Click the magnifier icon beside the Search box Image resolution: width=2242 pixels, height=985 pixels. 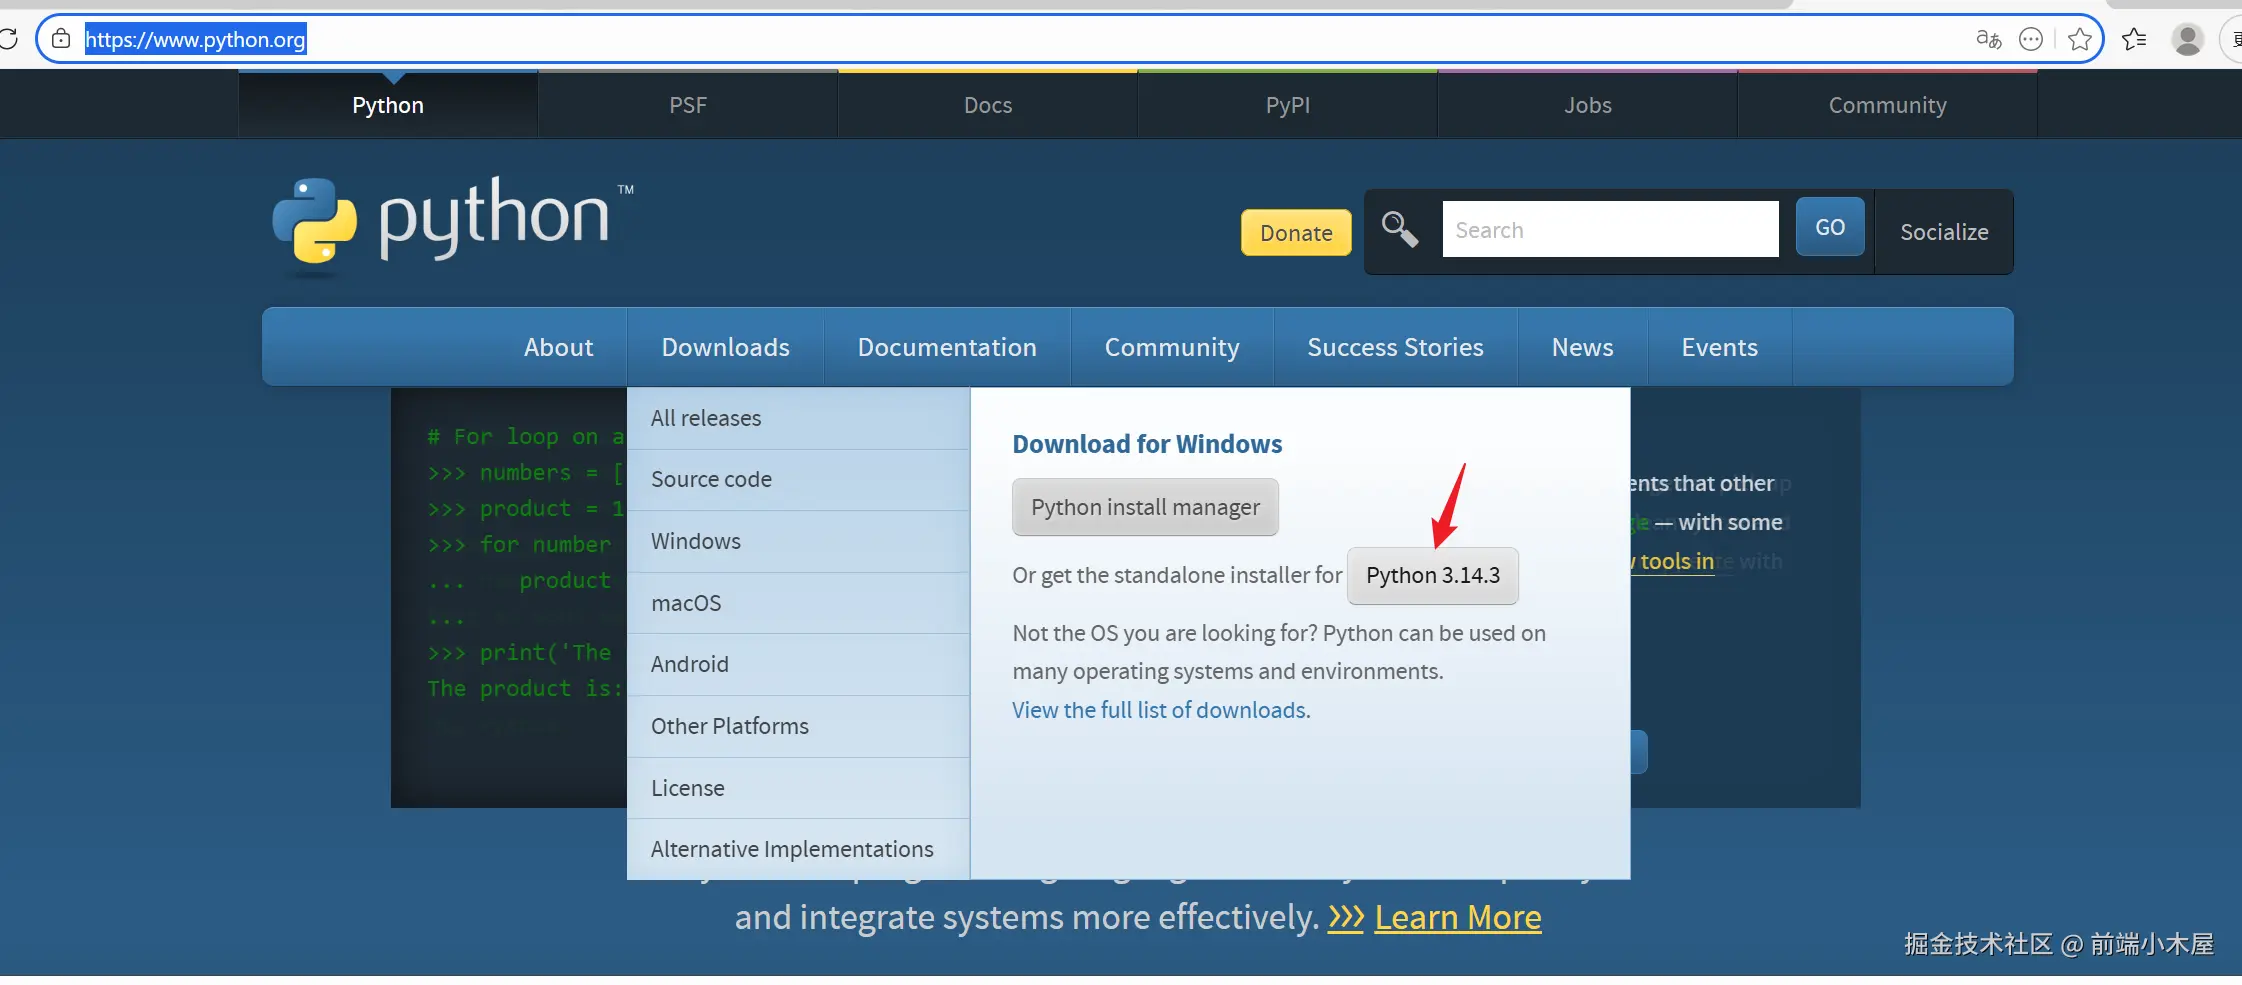point(1400,229)
